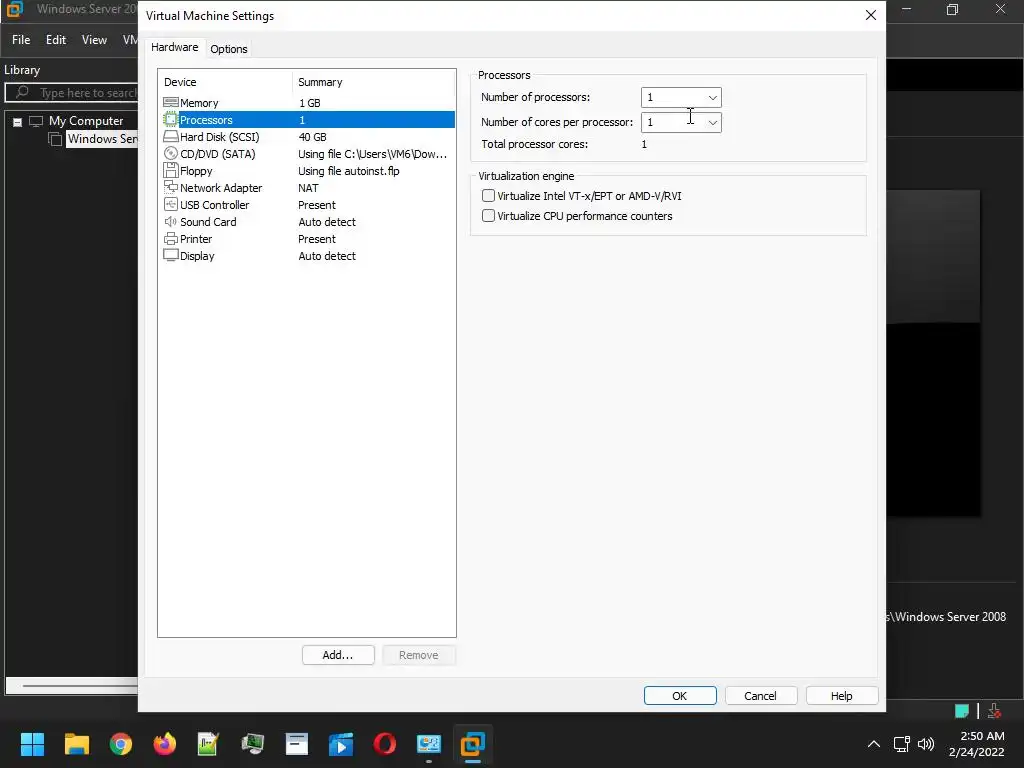Switch to the Hardware tab

tap(174, 48)
